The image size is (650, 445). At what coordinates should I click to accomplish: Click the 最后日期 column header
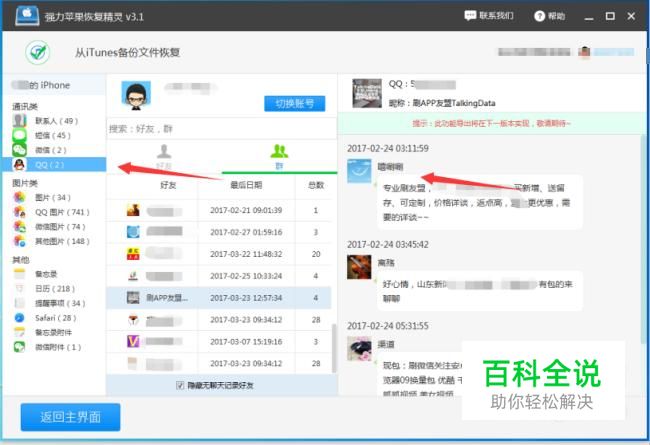click(x=246, y=185)
